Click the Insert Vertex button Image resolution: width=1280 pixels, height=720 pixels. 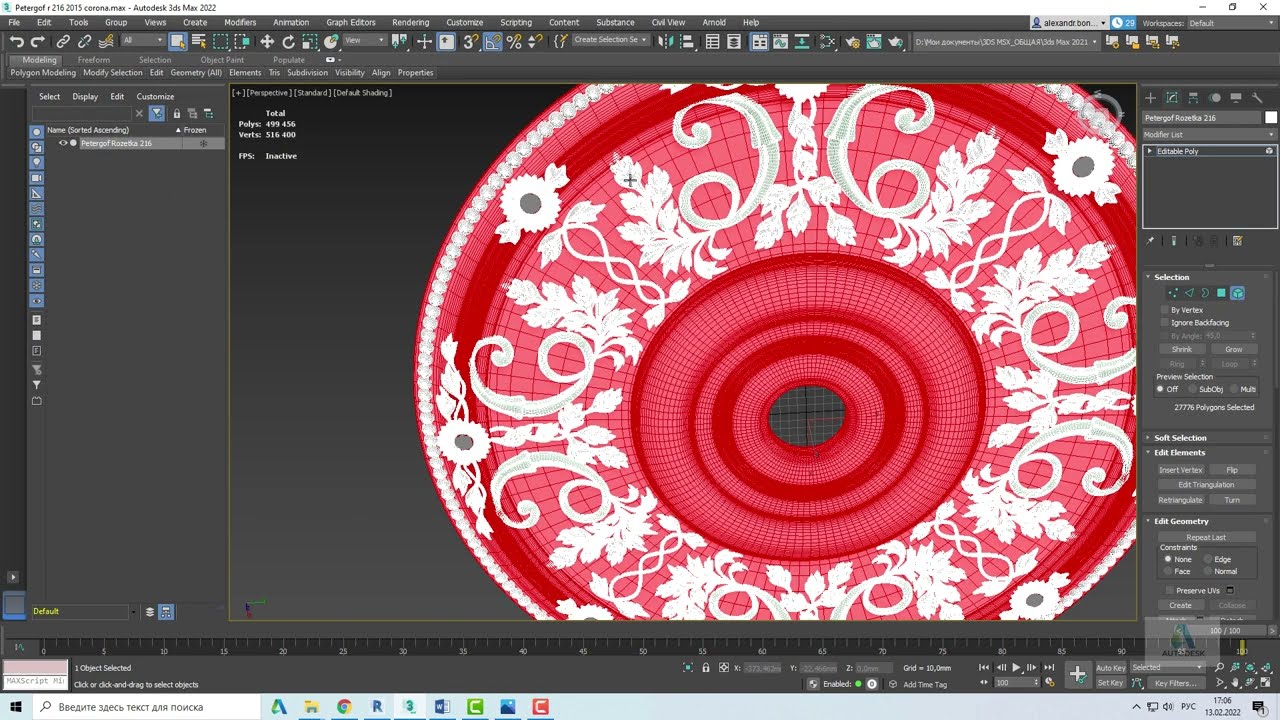tap(1180, 470)
